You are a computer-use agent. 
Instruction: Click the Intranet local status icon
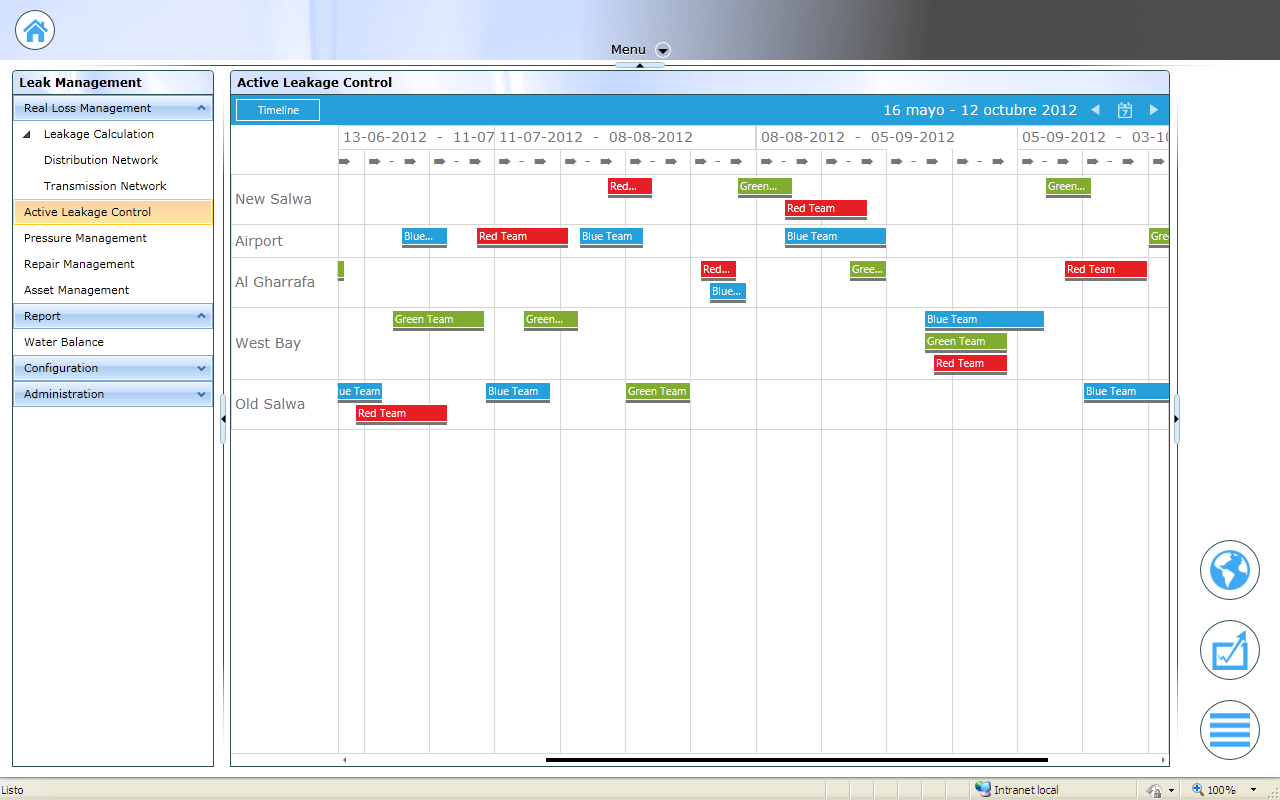(983, 789)
